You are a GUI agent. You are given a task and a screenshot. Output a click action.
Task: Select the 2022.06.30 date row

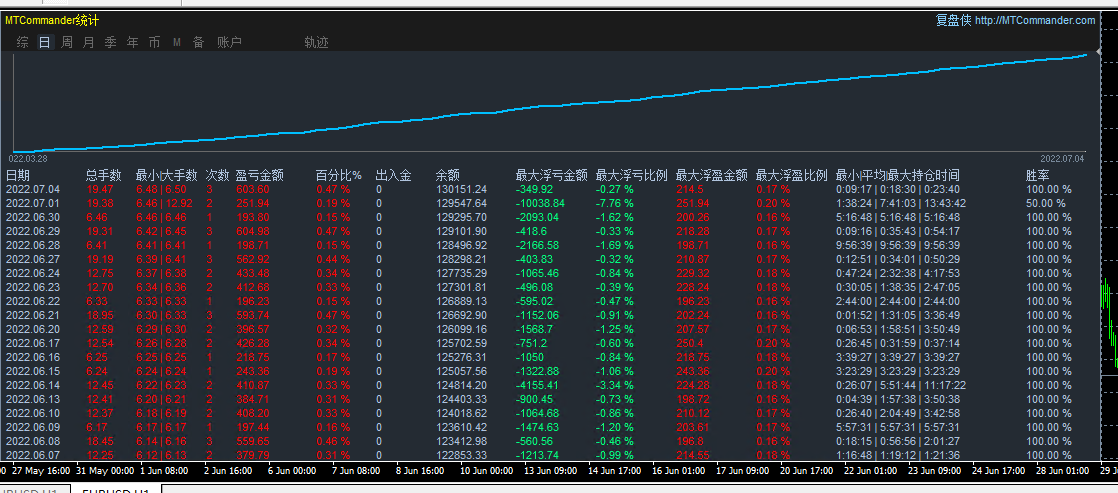point(33,217)
